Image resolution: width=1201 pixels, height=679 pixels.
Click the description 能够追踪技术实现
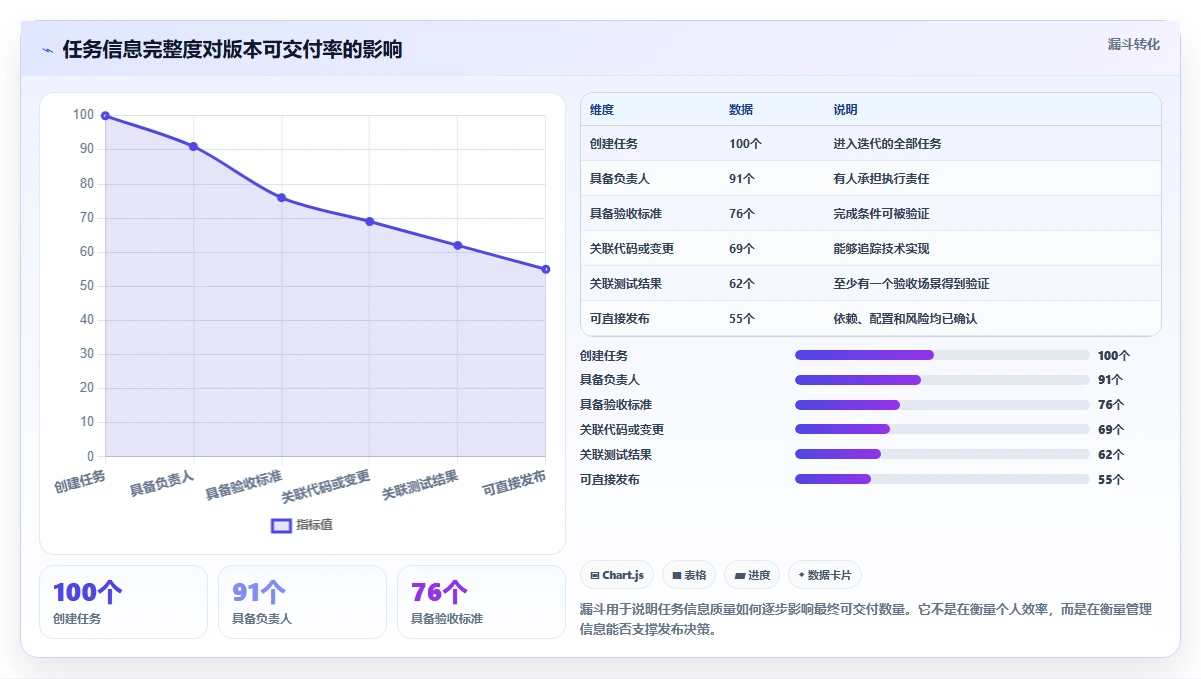[x=881, y=249]
